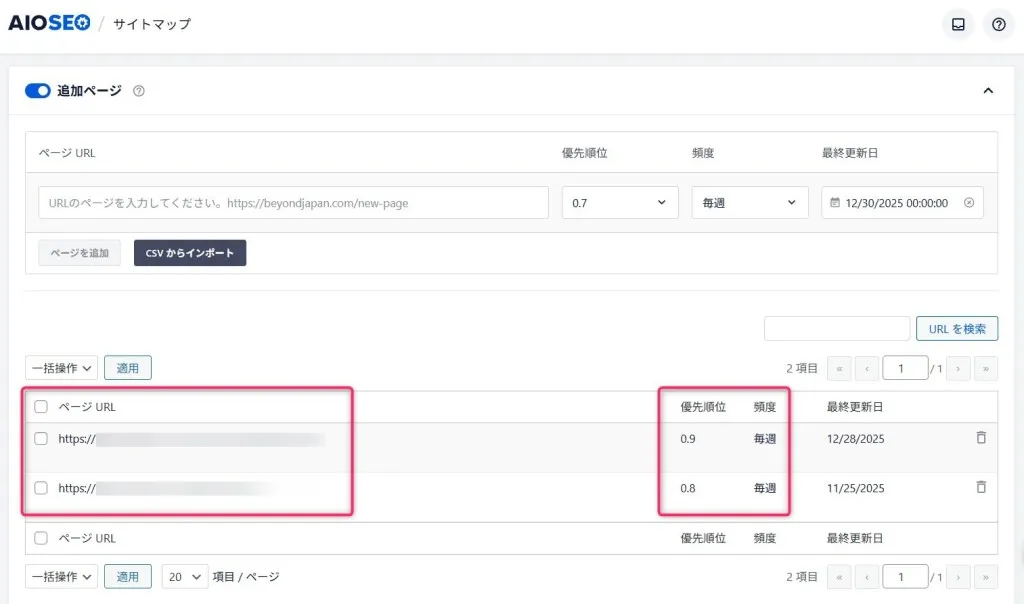
Task: Click the help question mark icon in header
Action: (998, 25)
